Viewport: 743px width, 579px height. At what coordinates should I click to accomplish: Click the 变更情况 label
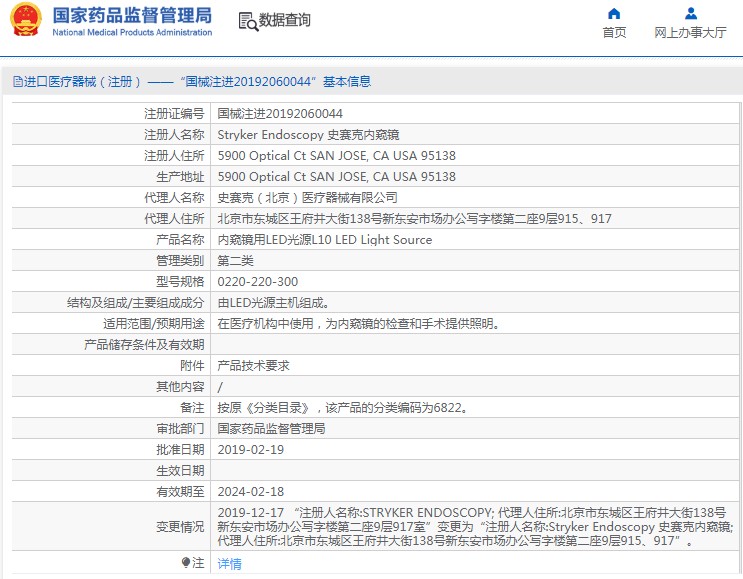coord(180,526)
